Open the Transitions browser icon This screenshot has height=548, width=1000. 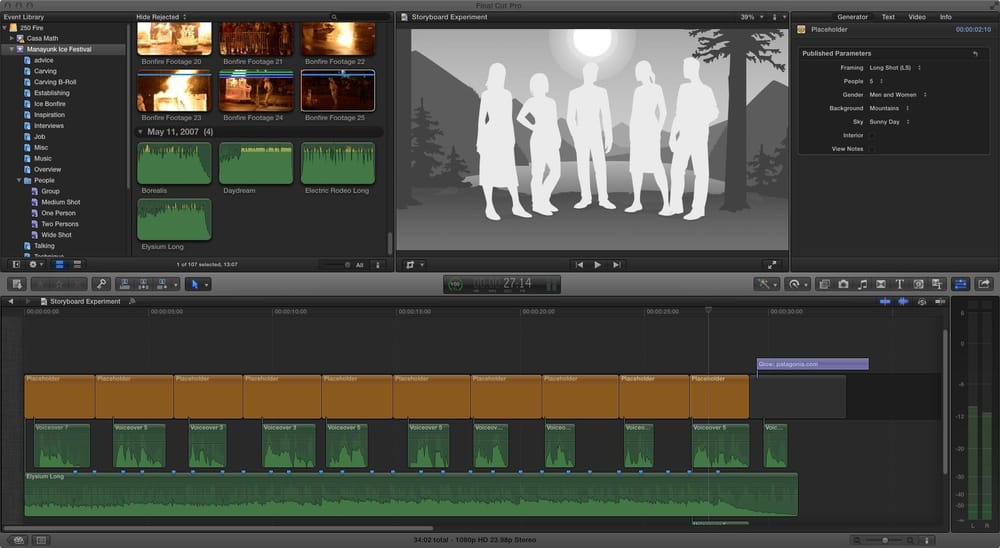(x=881, y=284)
